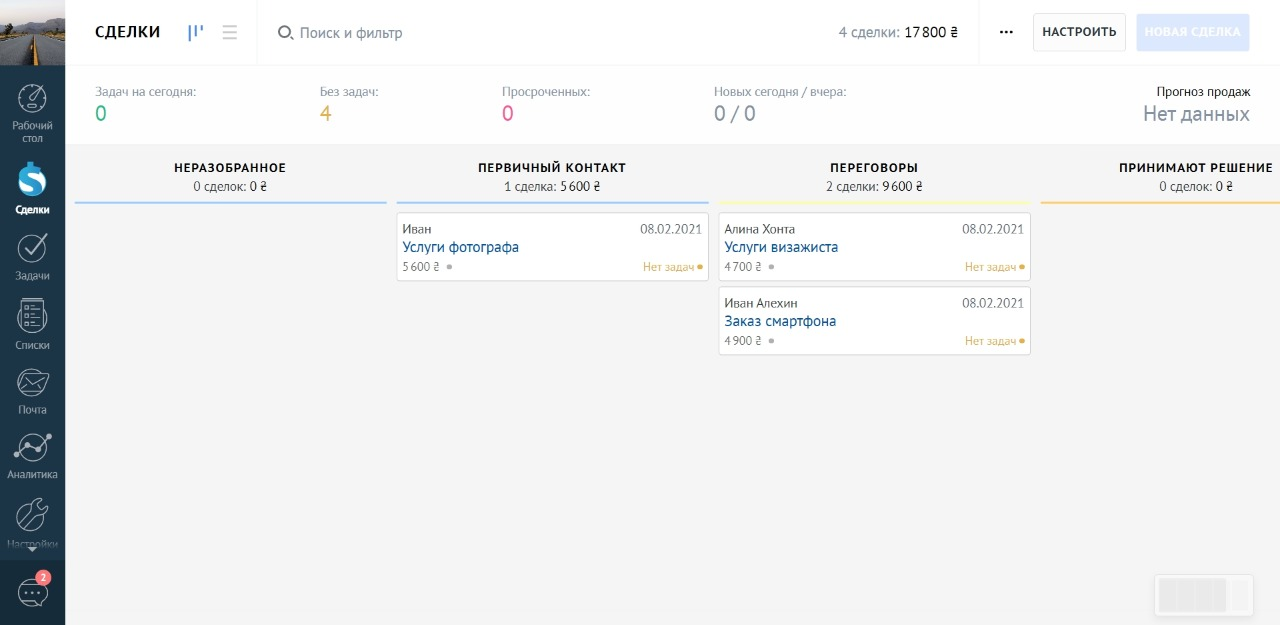Open Рабочий стол dashboard in sidebar

[32, 113]
